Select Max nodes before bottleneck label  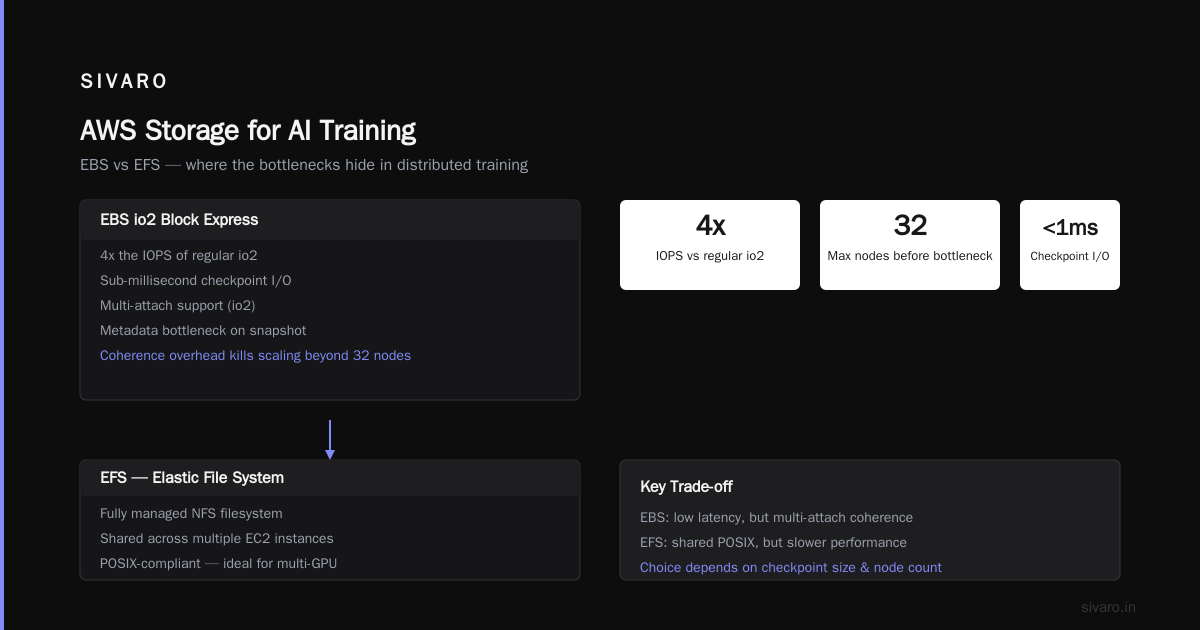tap(910, 255)
